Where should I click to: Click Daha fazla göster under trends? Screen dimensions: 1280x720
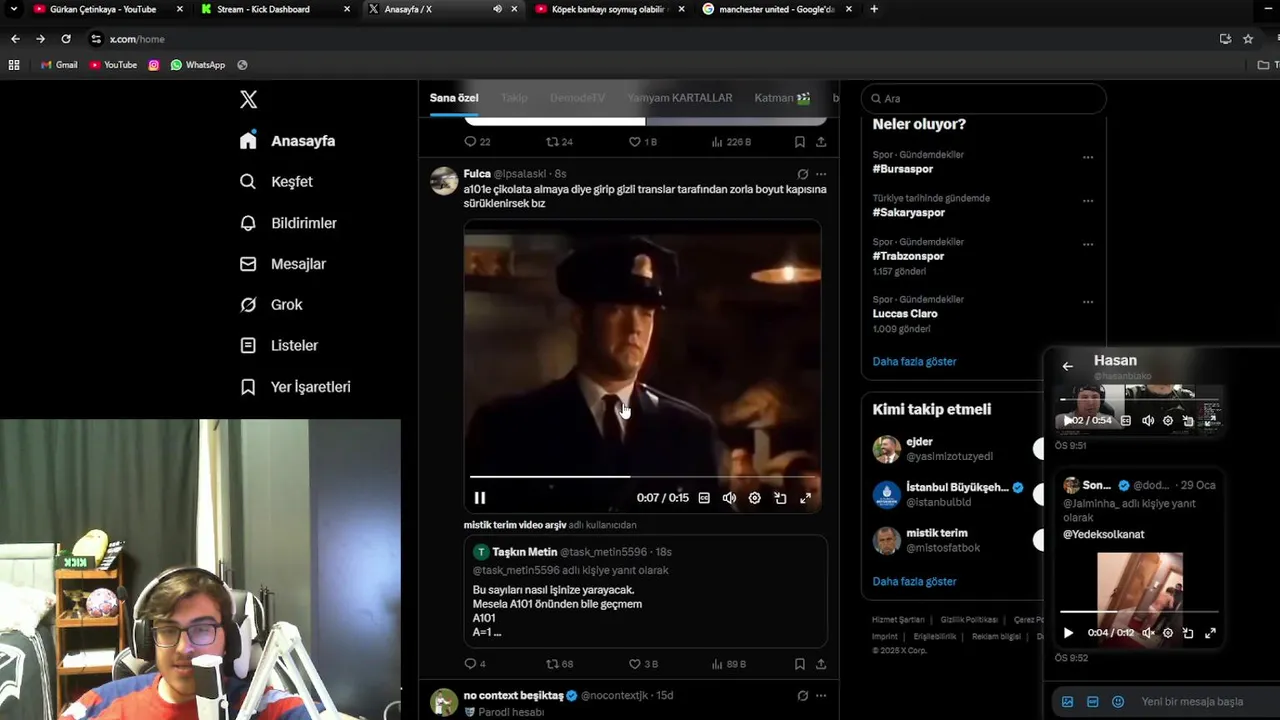914,362
